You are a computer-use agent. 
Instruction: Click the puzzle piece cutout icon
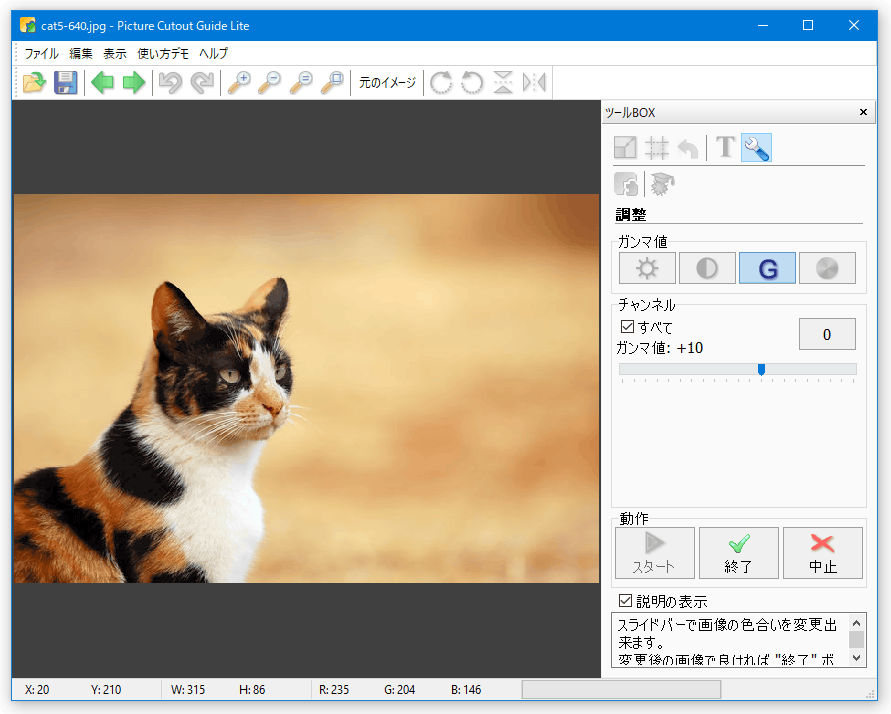click(626, 184)
